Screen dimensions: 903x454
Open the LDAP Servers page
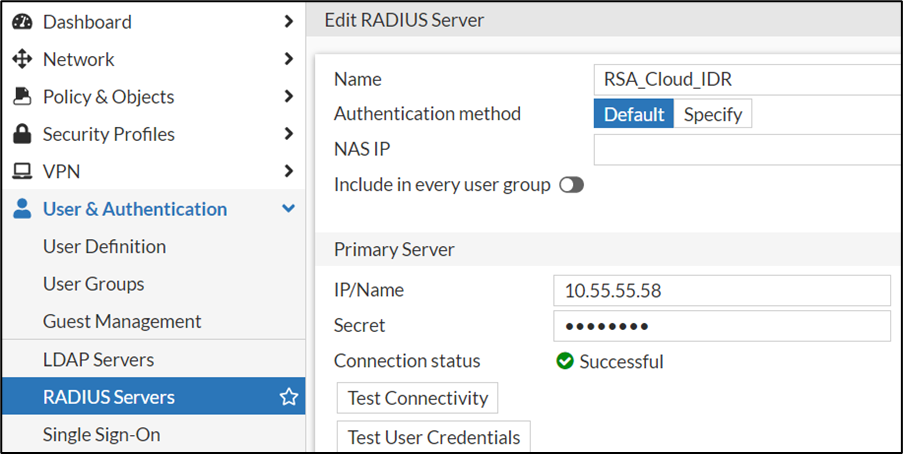point(98,359)
